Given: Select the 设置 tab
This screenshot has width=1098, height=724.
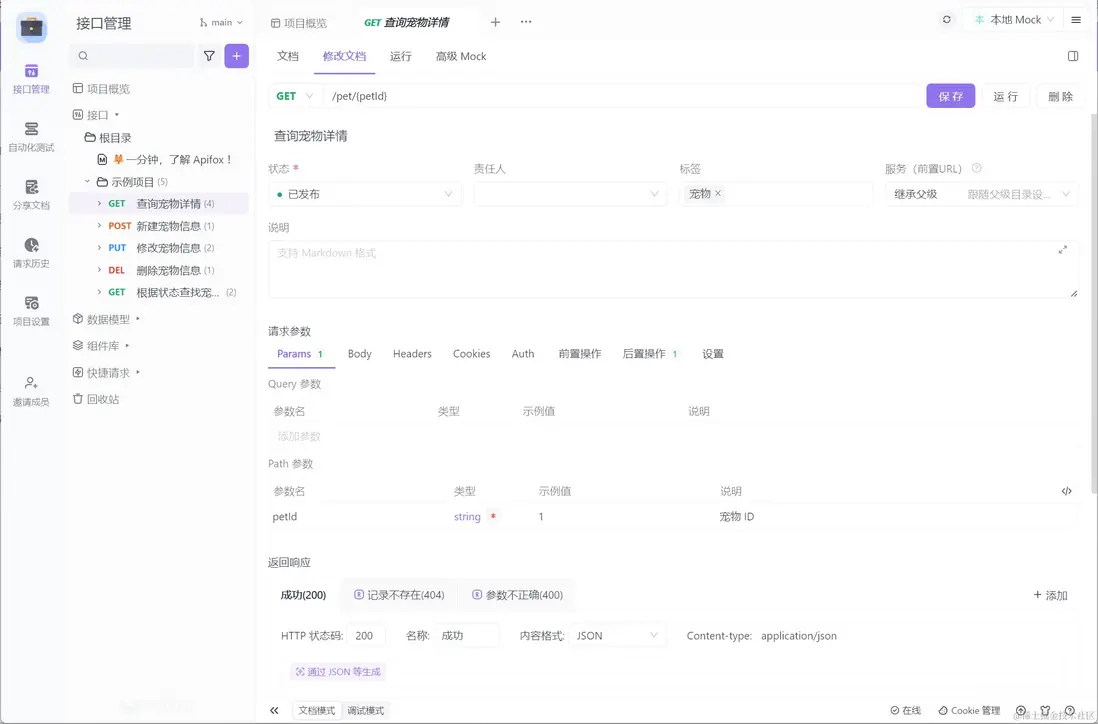Looking at the screenshot, I should tap(713, 354).
